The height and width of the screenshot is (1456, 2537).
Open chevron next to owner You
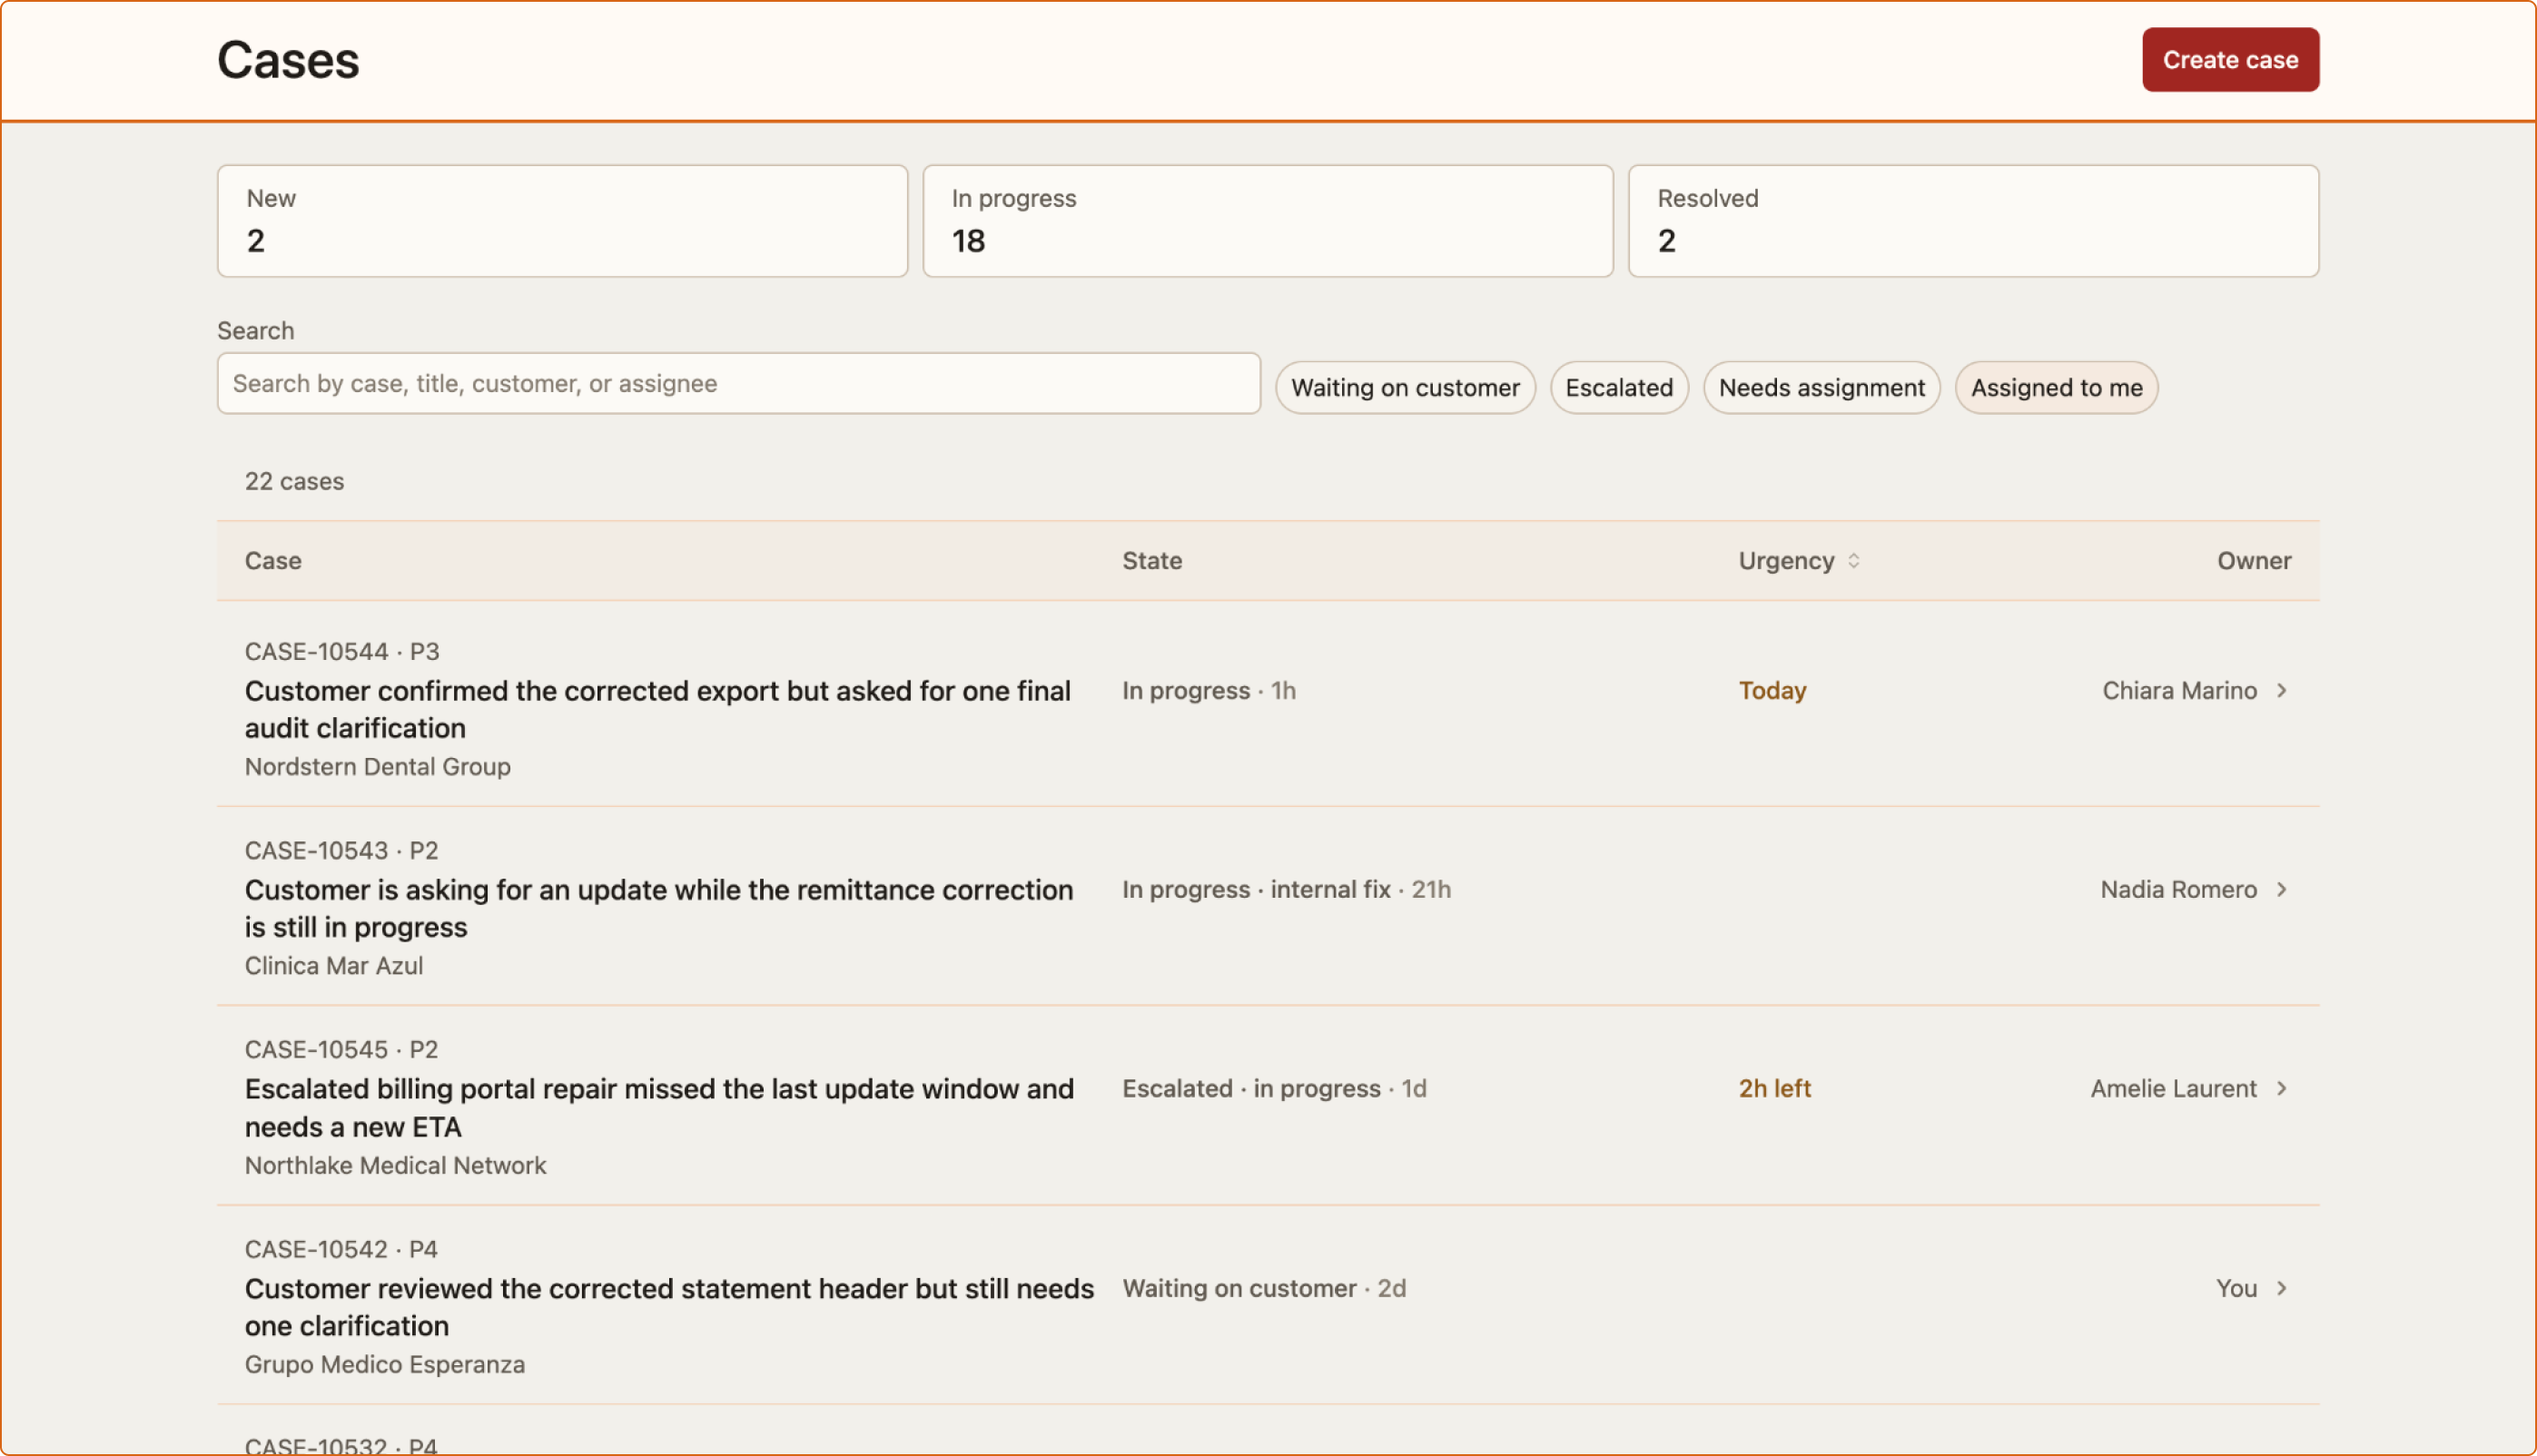tap(2281, 1289)
